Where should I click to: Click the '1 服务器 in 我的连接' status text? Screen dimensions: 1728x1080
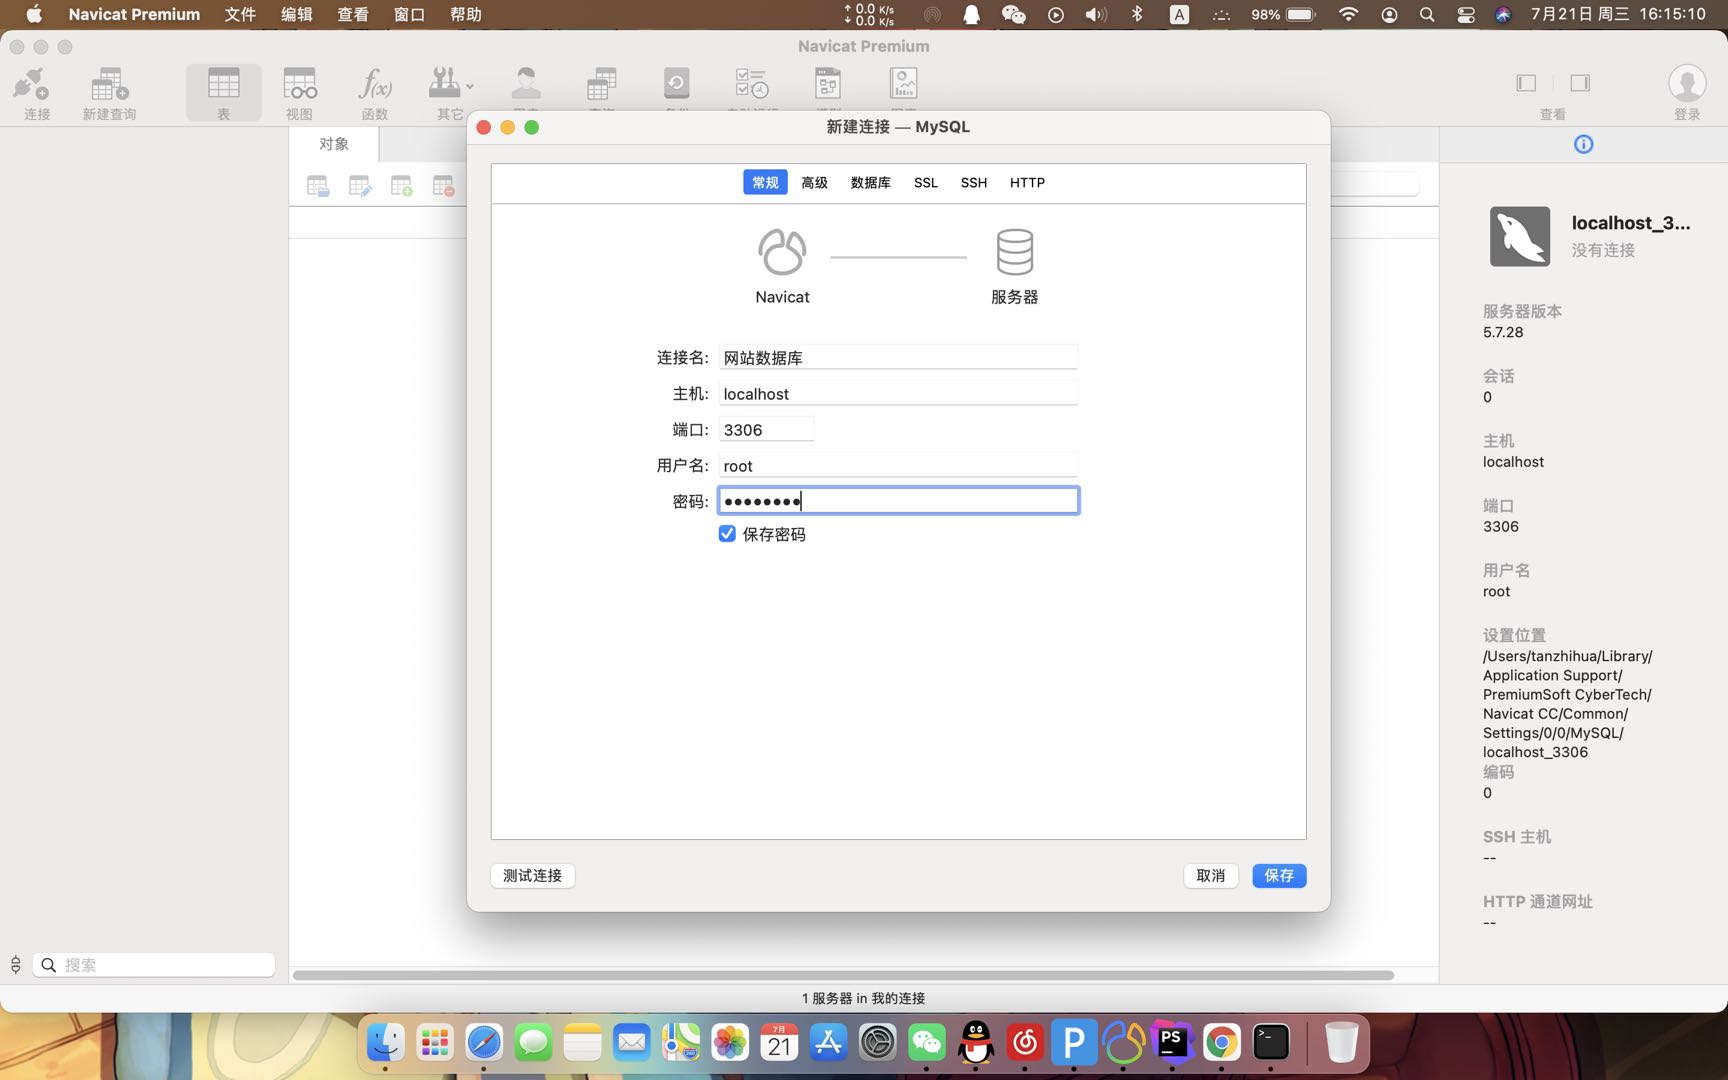coord(863,998)
